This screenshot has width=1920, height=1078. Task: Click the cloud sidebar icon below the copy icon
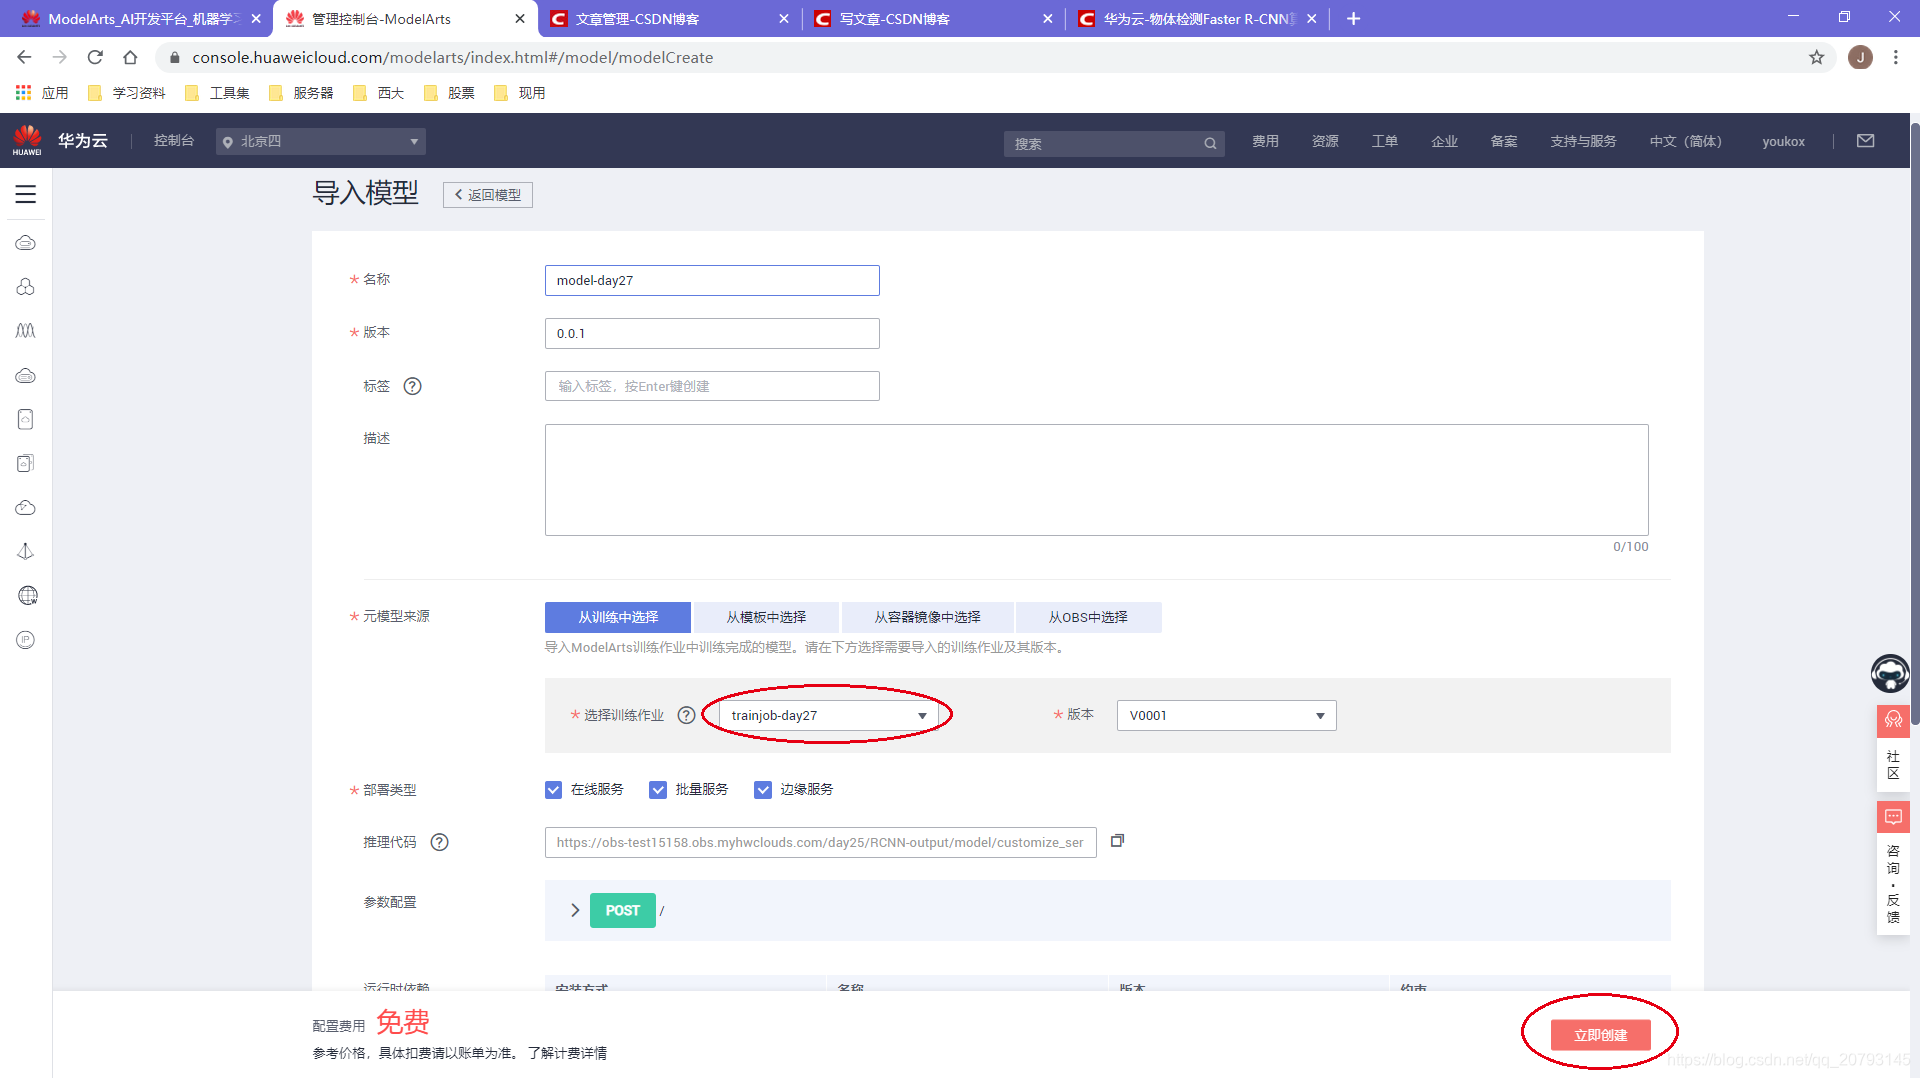pos(26,507)
